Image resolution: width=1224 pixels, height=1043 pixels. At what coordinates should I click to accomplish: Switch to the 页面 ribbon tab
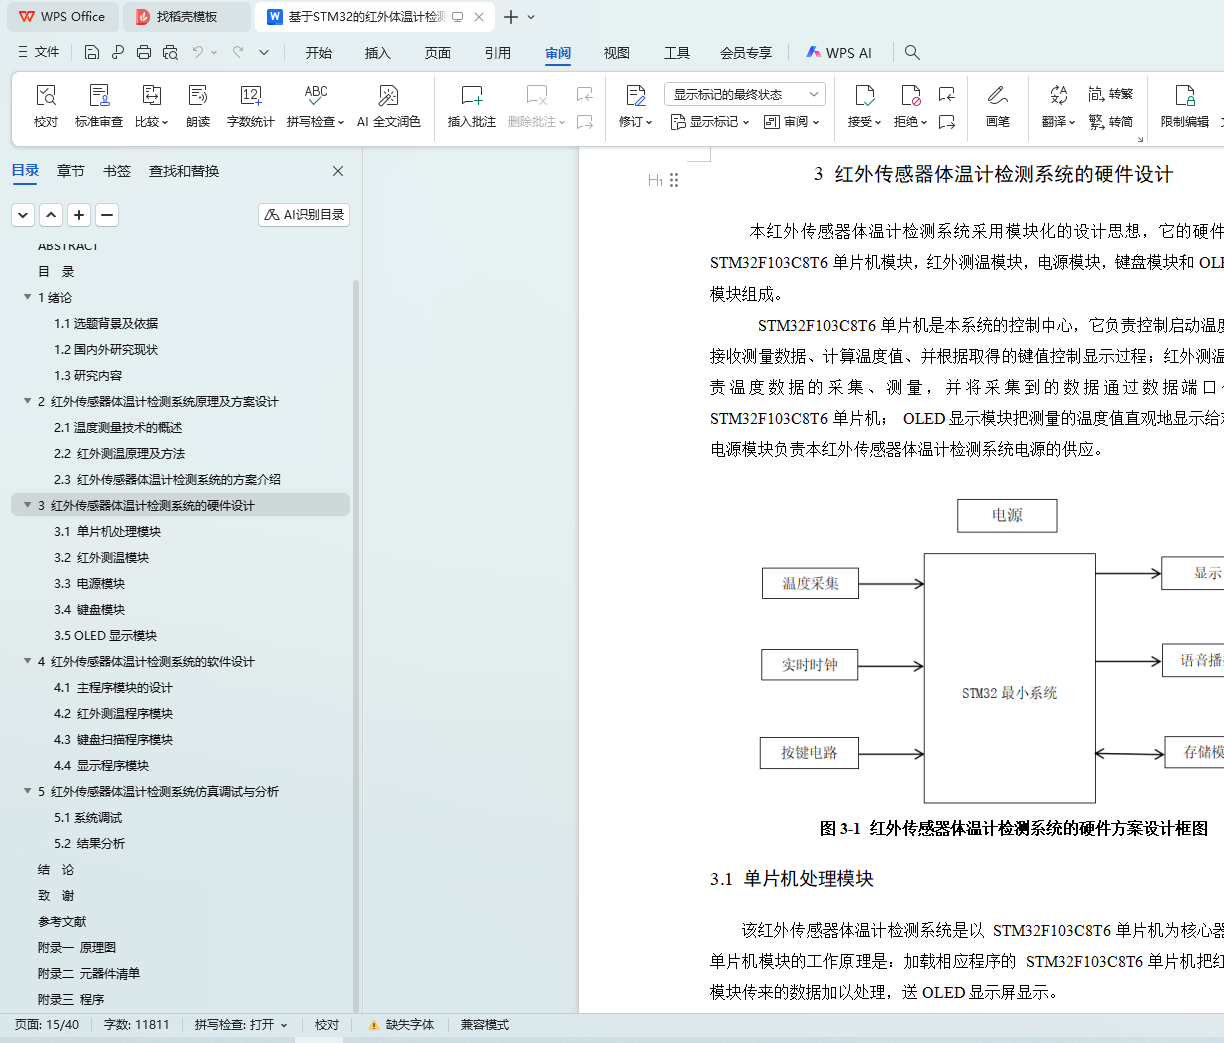(438, 53)
